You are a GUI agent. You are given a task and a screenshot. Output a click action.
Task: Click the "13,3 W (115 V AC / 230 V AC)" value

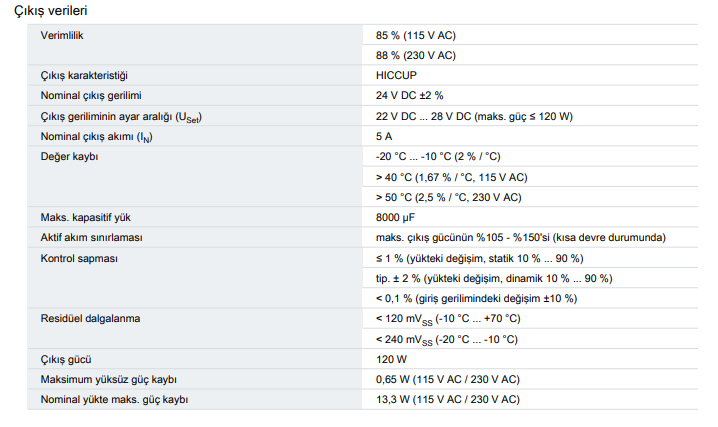447,400
